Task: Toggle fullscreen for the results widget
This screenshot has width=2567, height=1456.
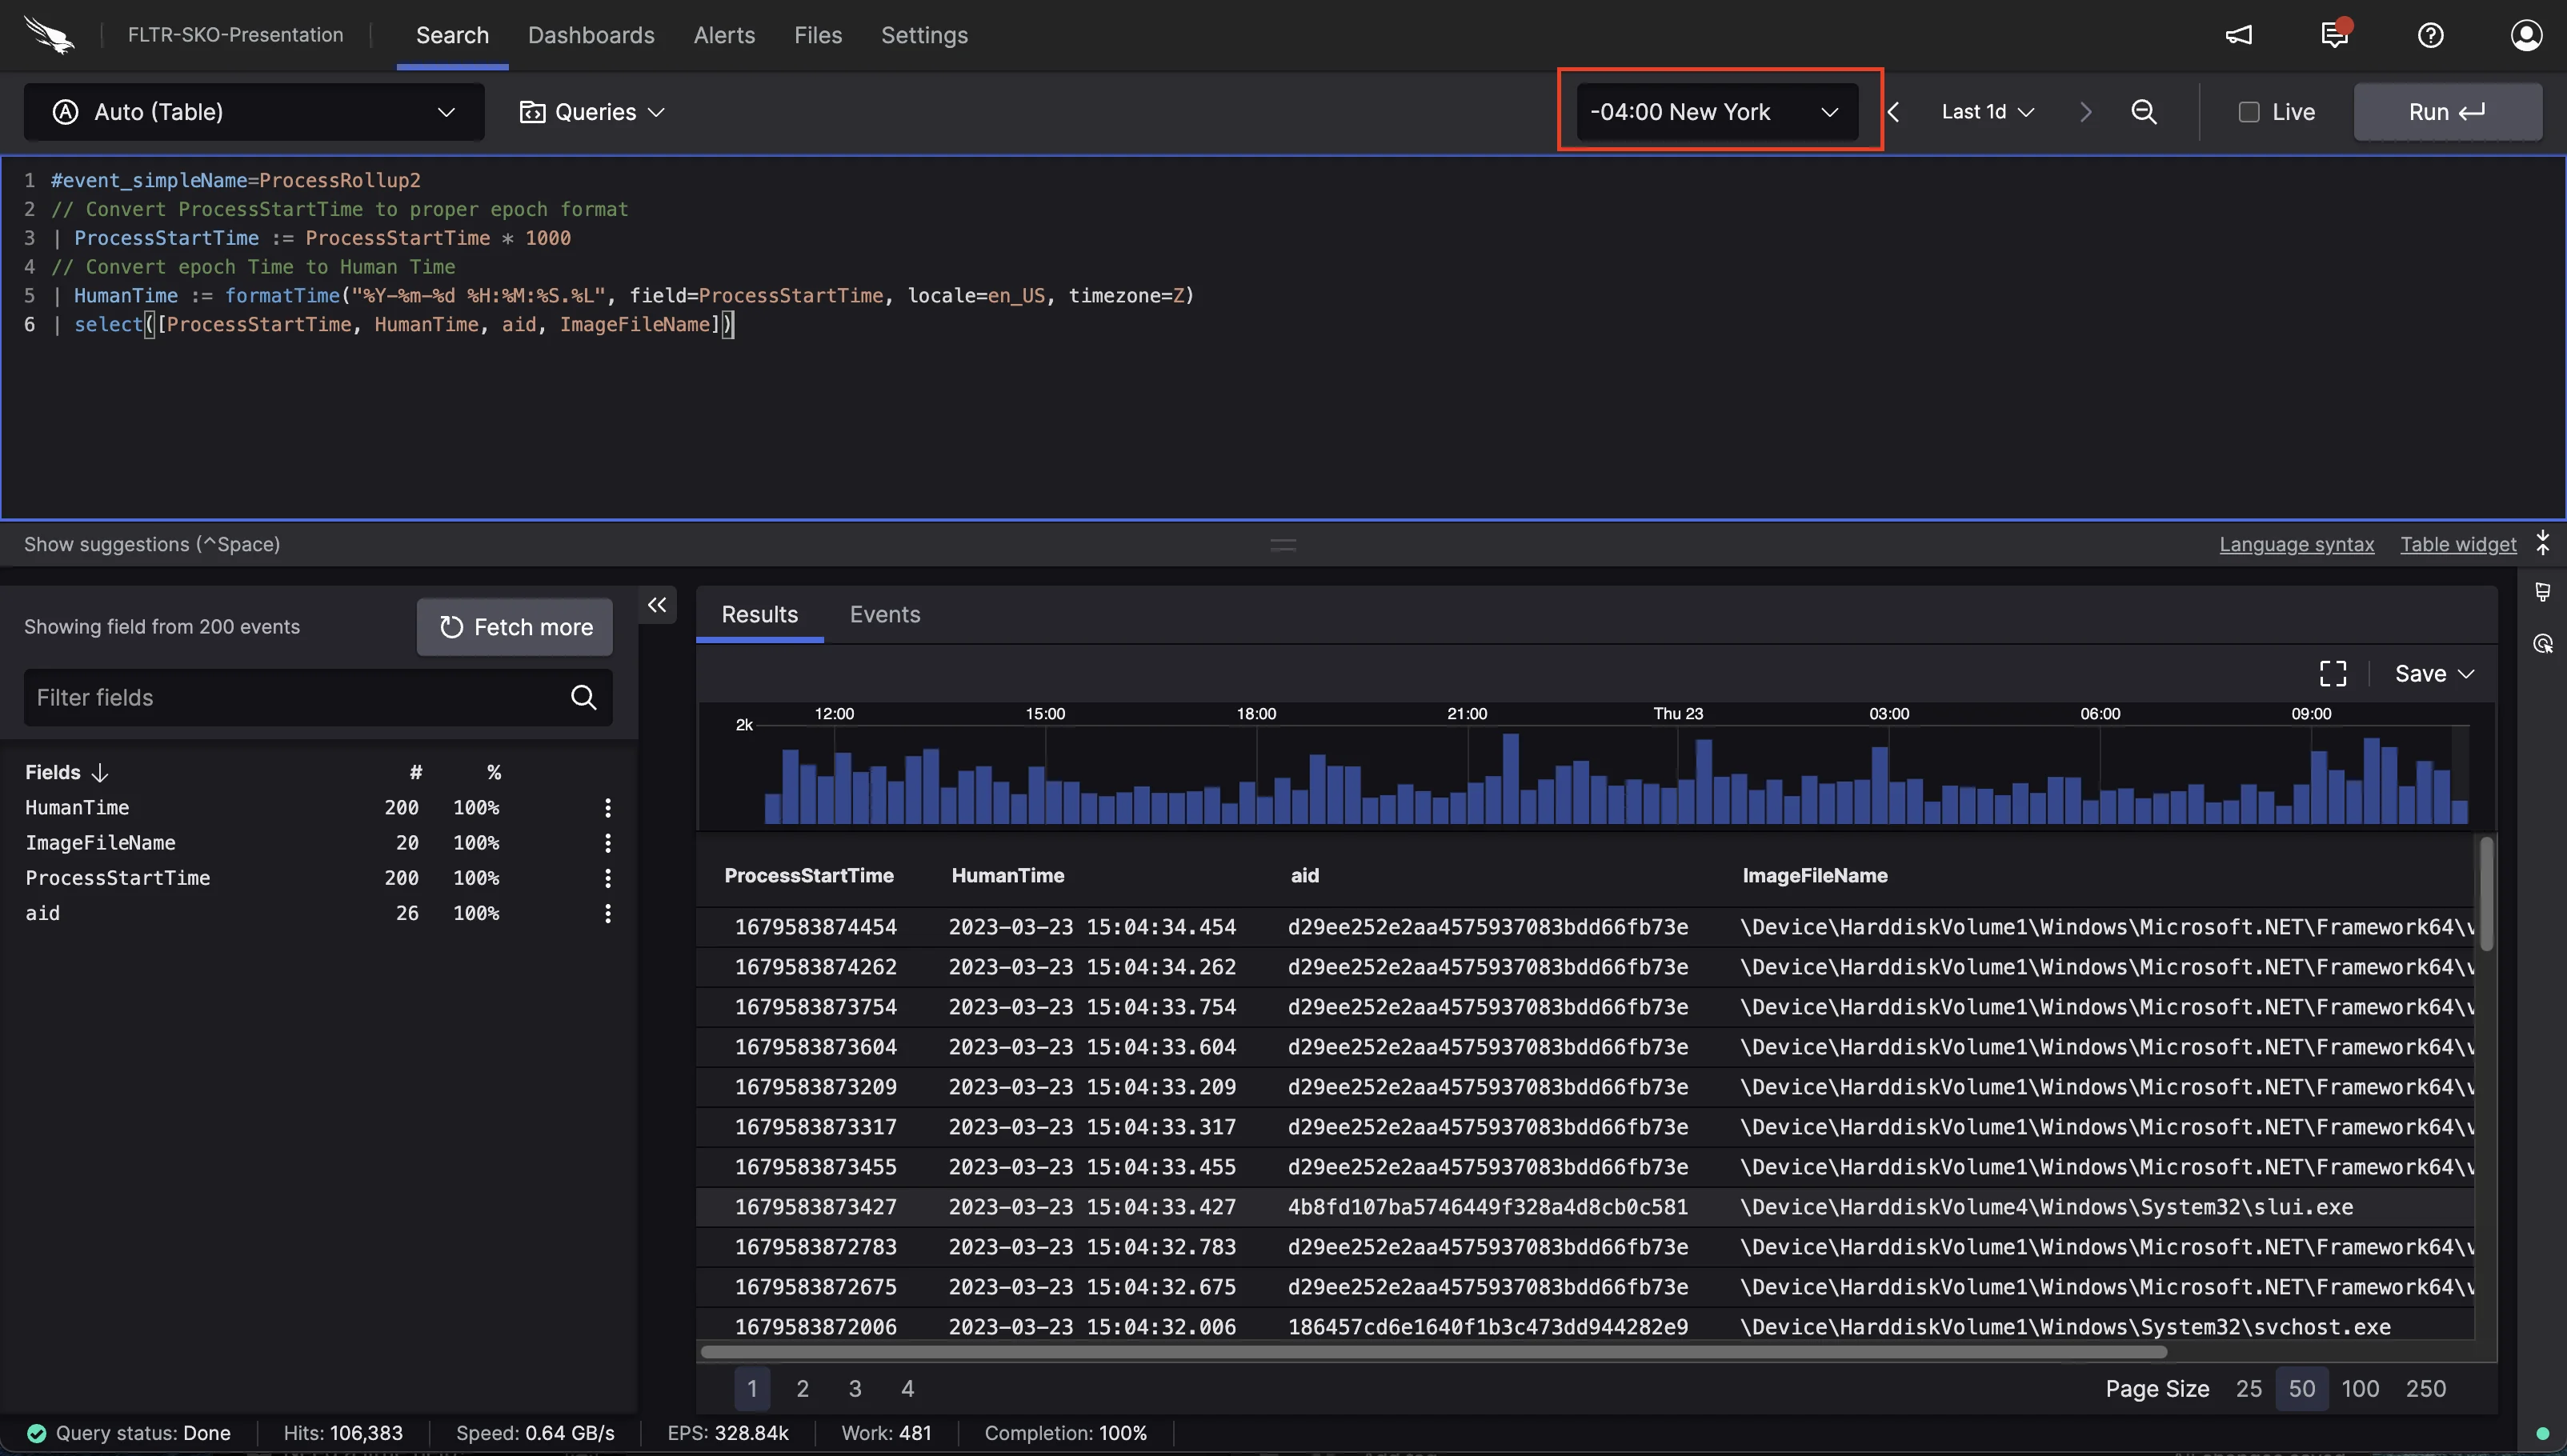Action: 2332,673
